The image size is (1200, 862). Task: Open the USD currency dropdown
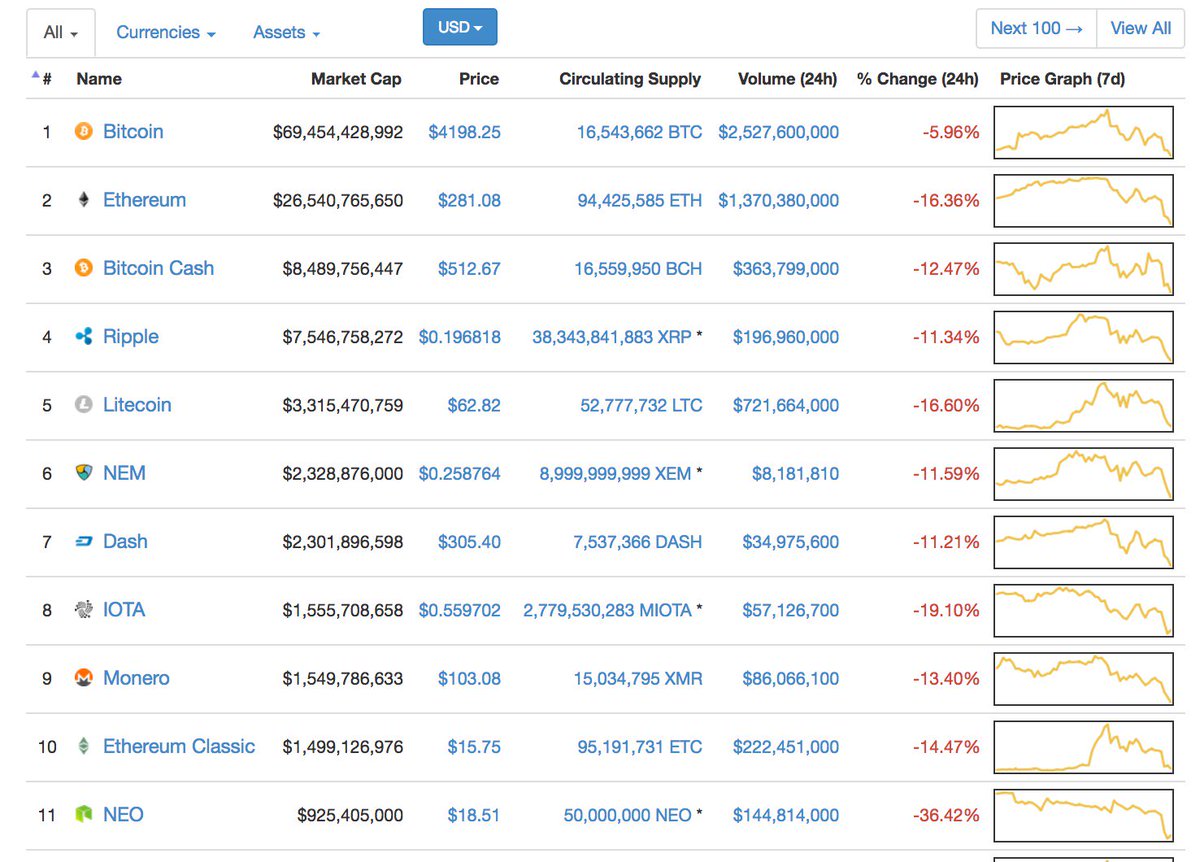(460, 28)
